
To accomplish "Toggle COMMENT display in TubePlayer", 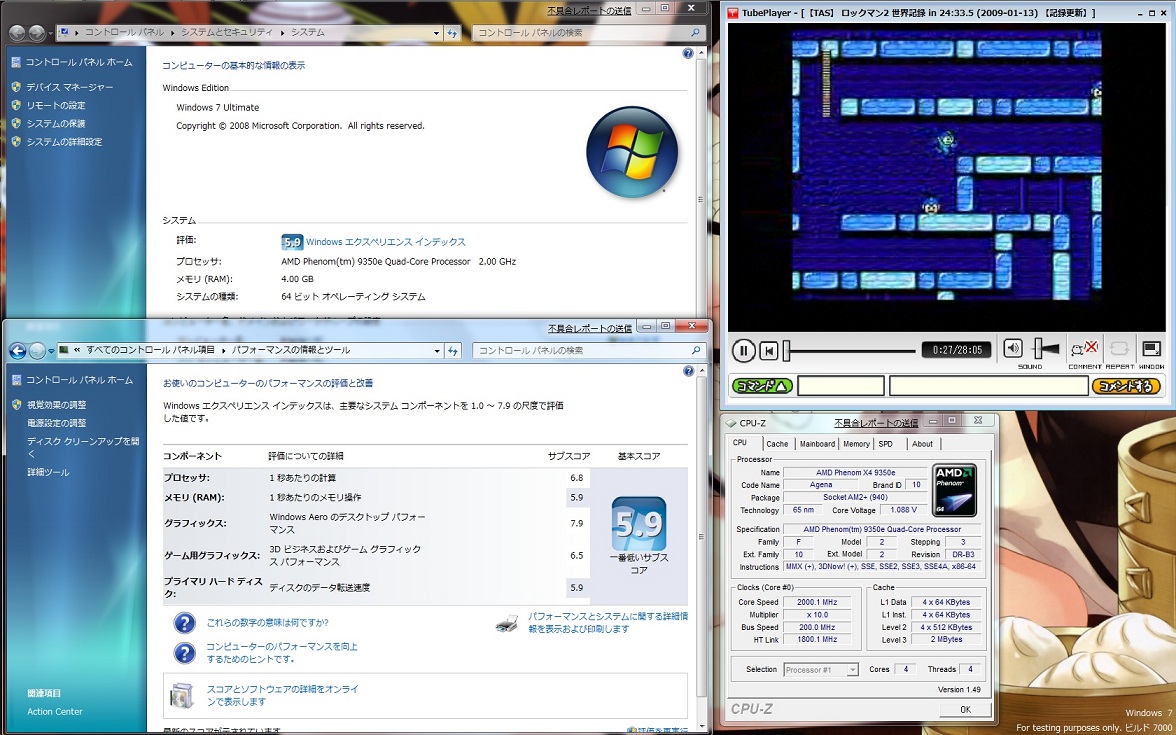I will coord(1084,349).
